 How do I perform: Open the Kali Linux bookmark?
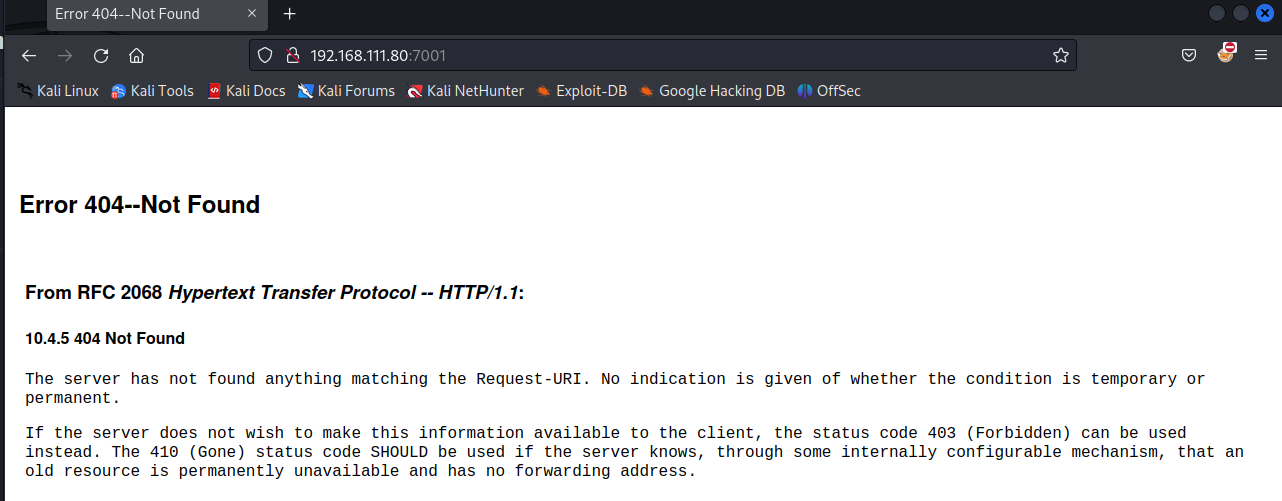(58, 91)
